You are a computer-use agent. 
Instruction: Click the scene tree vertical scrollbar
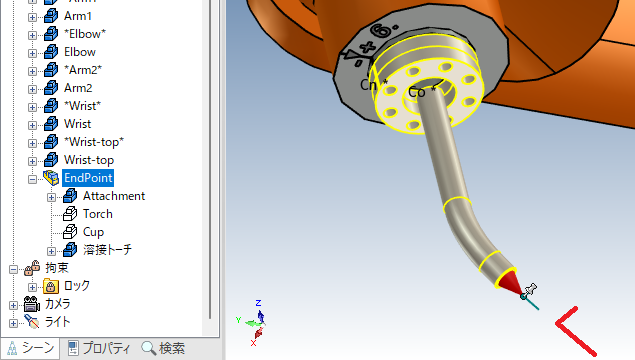pyautogui.click(x=210, y=160)
